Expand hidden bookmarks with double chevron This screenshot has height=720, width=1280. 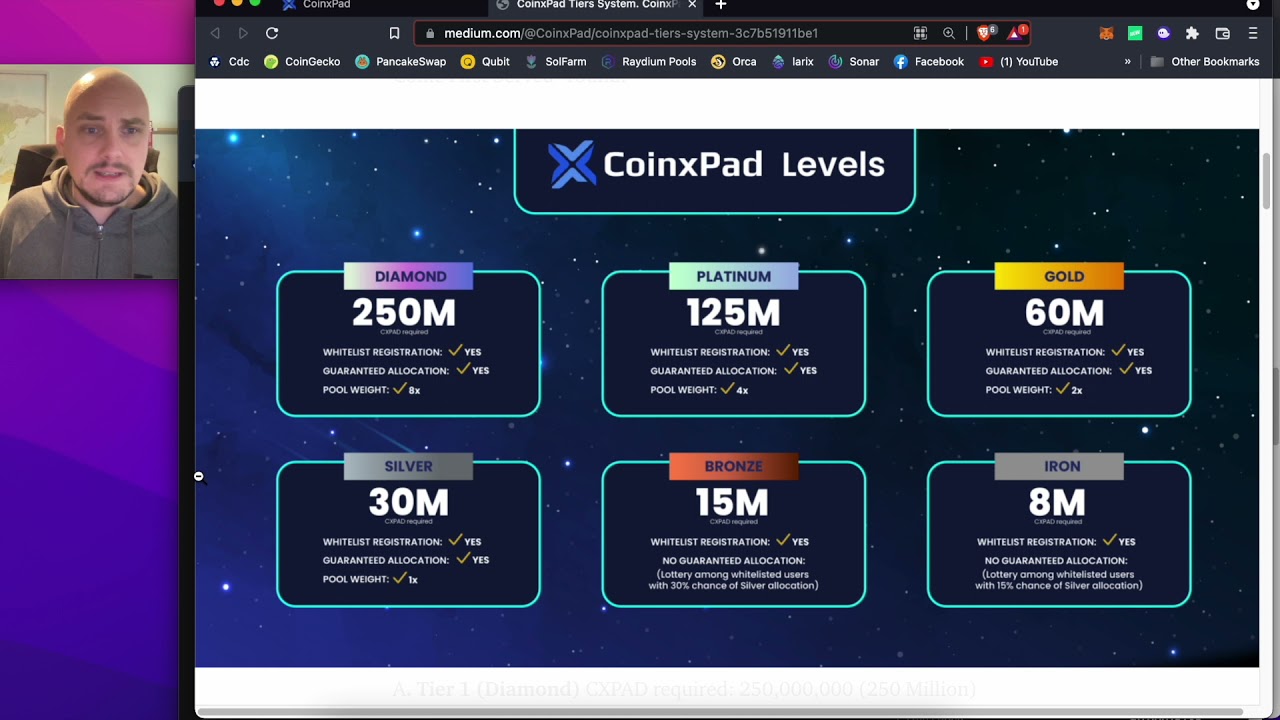tap(1127, 62)
